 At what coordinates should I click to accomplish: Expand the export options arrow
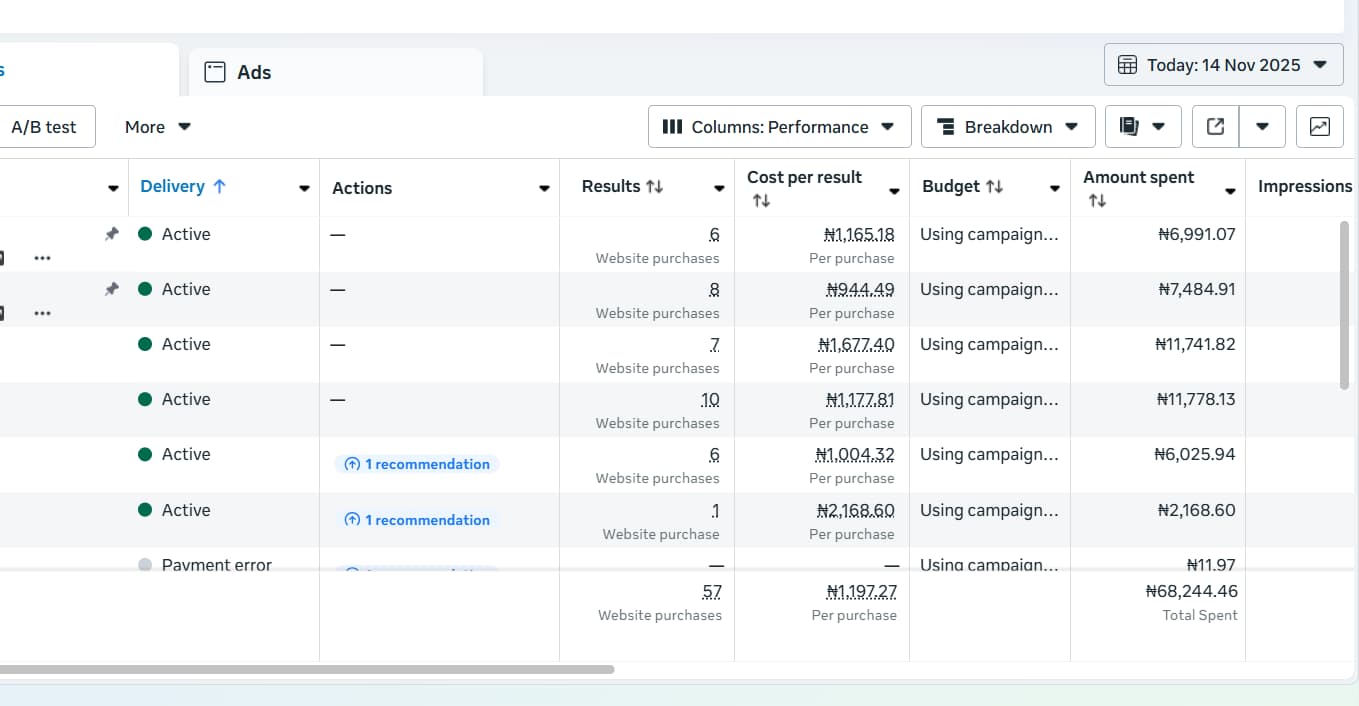1262,127
